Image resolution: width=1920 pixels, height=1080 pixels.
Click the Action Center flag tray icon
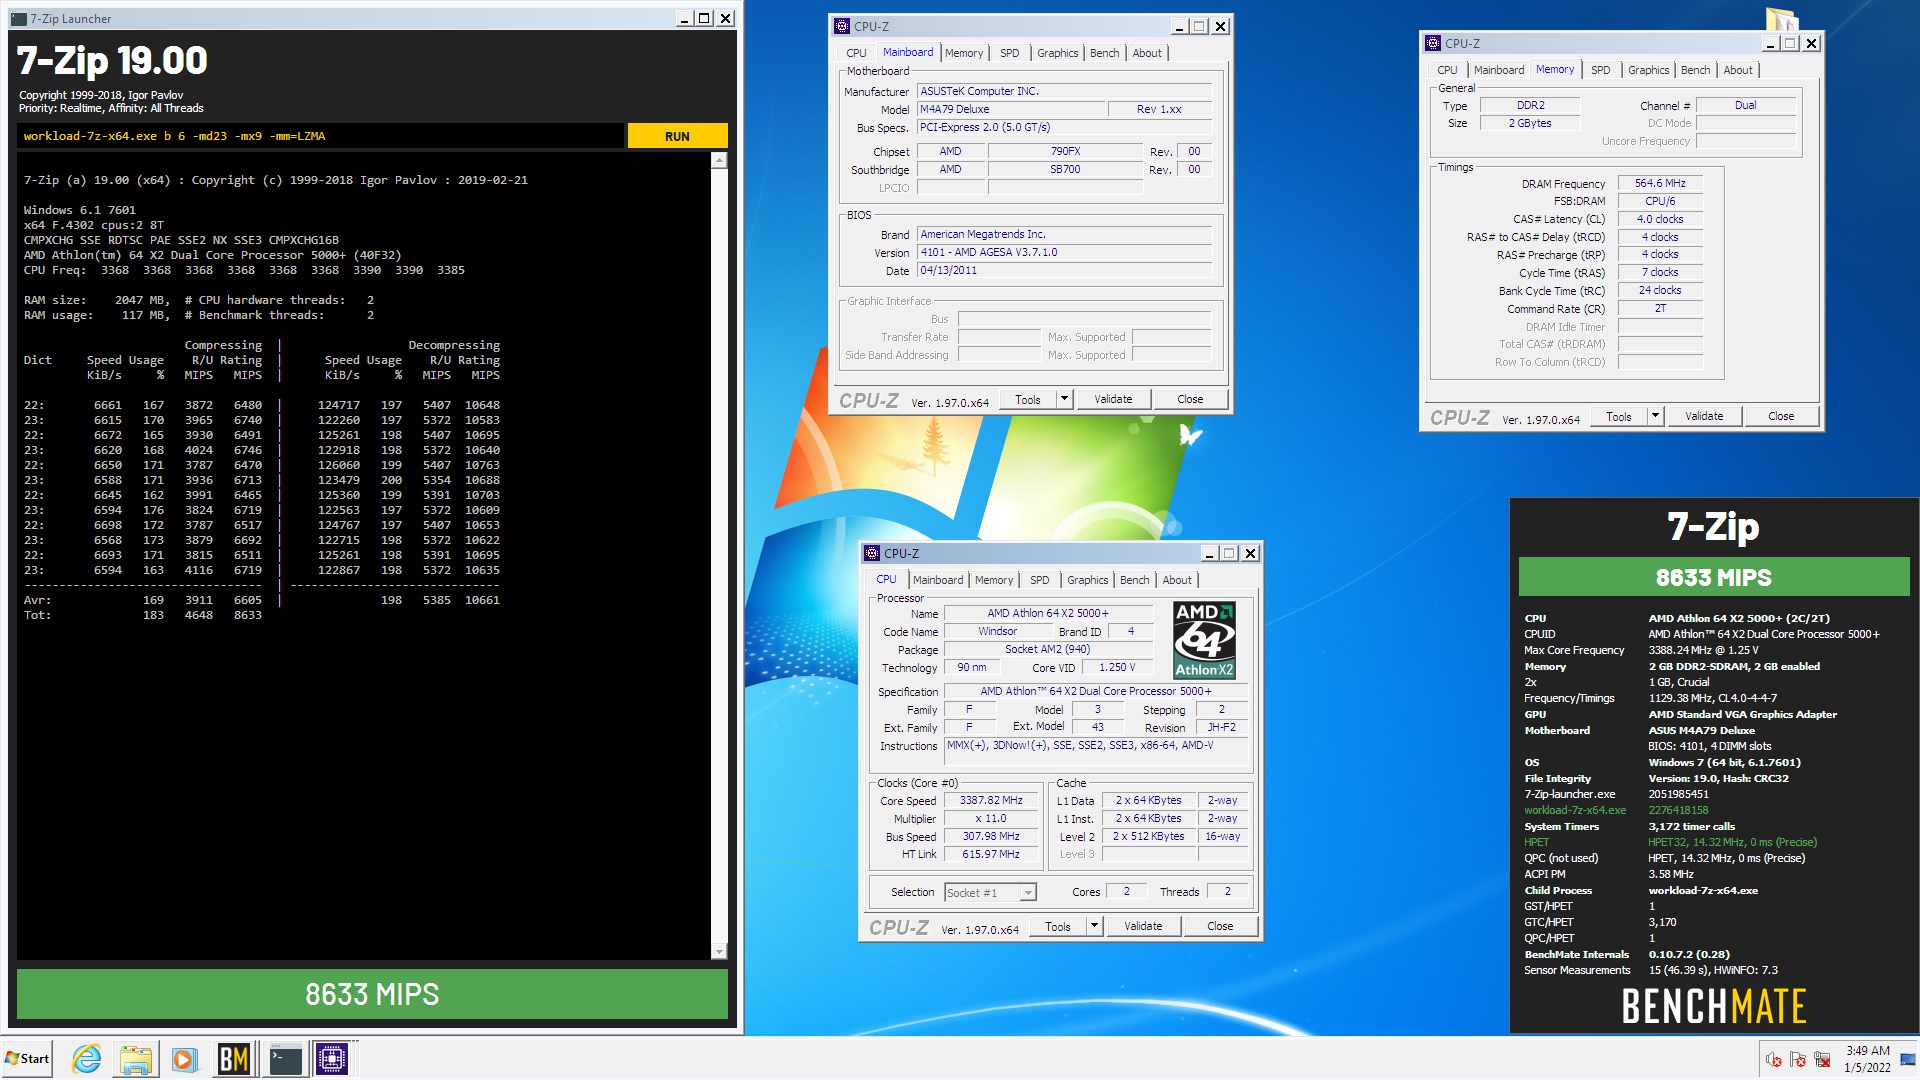(x=1798, y=1060)
